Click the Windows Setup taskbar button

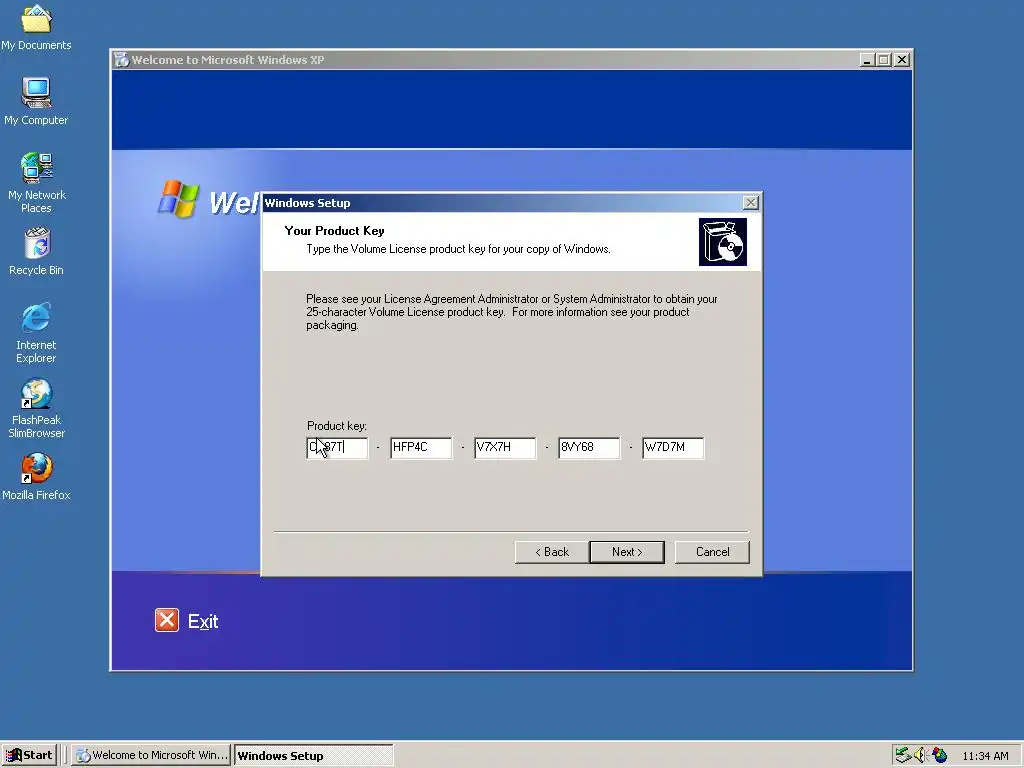click(313, 755)
